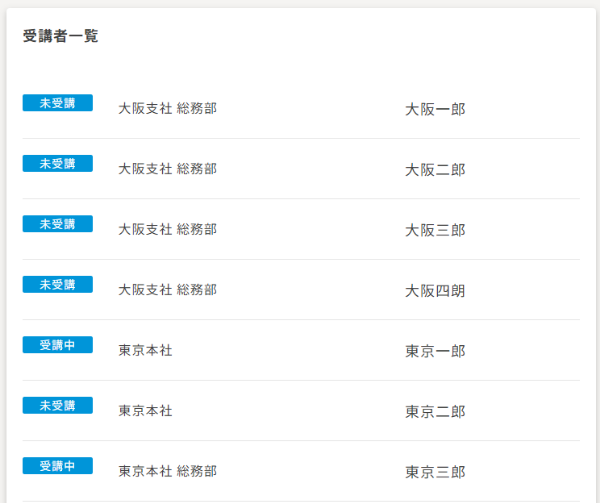The width and height of the screenshot is (600, 503).
Task: Select 東京本社 in 東京二郎 row
Action: [x=145, y=410]
